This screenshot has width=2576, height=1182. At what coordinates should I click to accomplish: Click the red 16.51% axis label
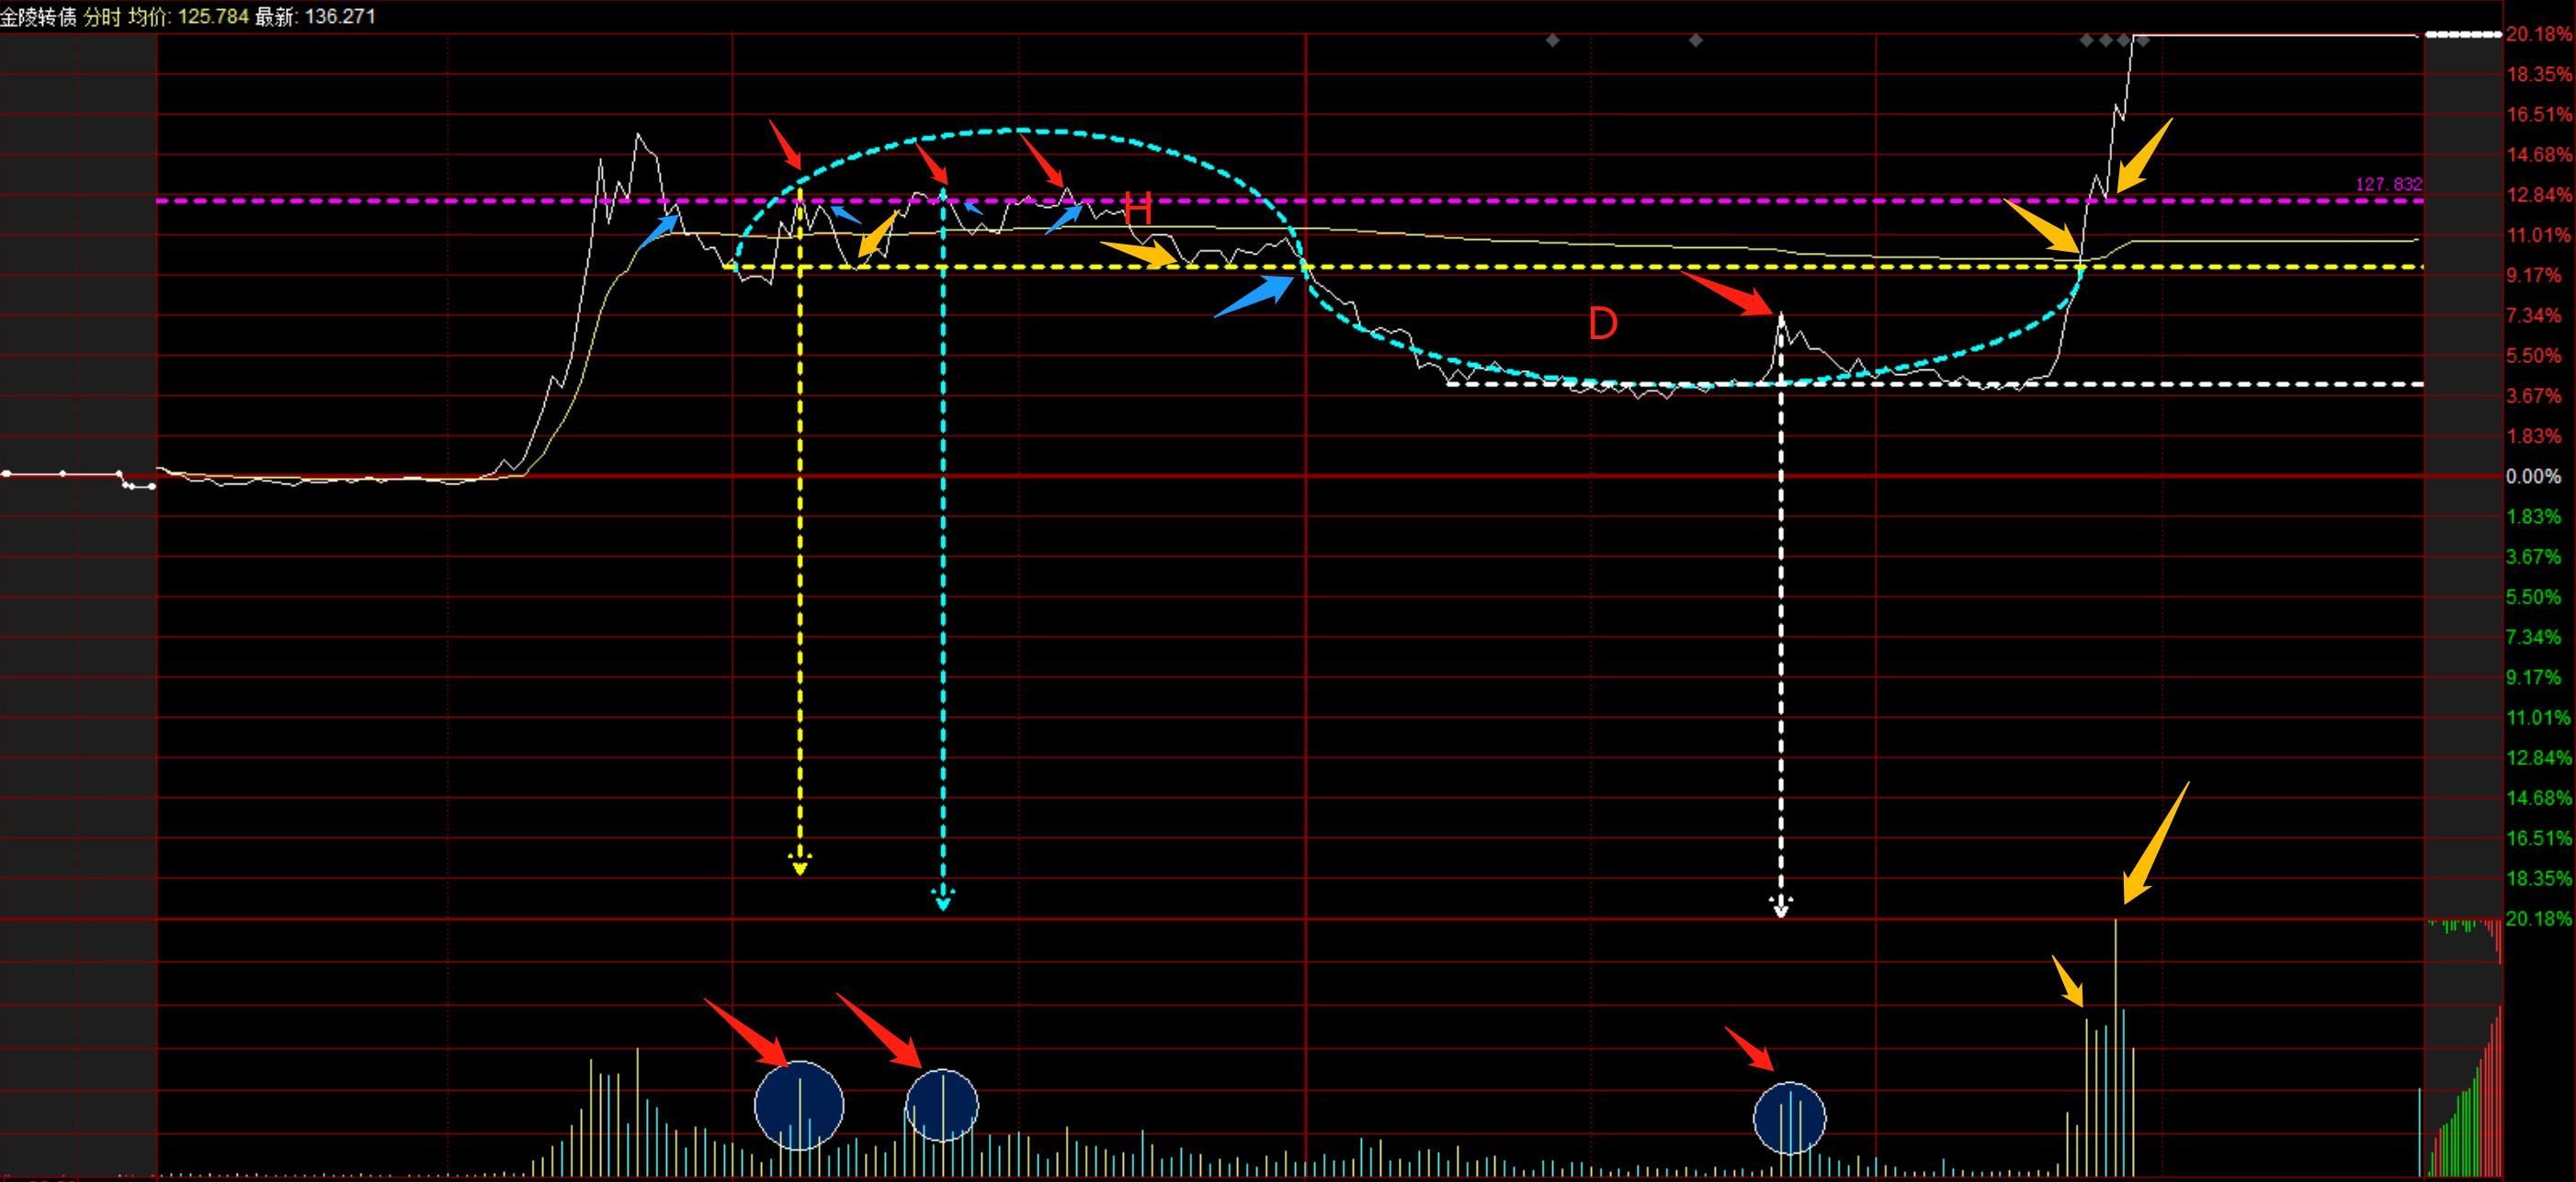tap(2538, 115)
